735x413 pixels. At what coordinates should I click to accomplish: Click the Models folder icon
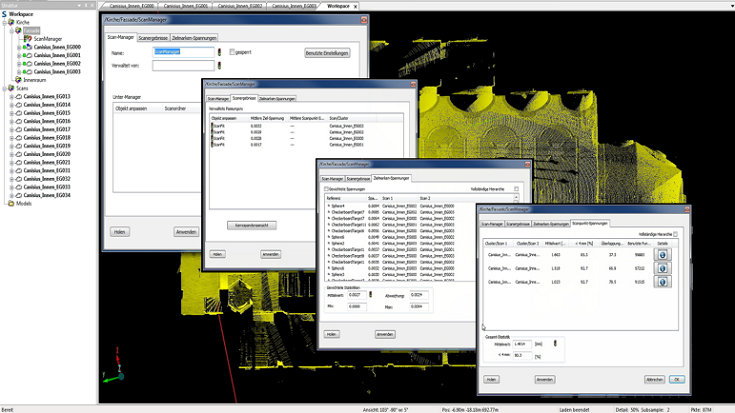[x=11, y=203]
